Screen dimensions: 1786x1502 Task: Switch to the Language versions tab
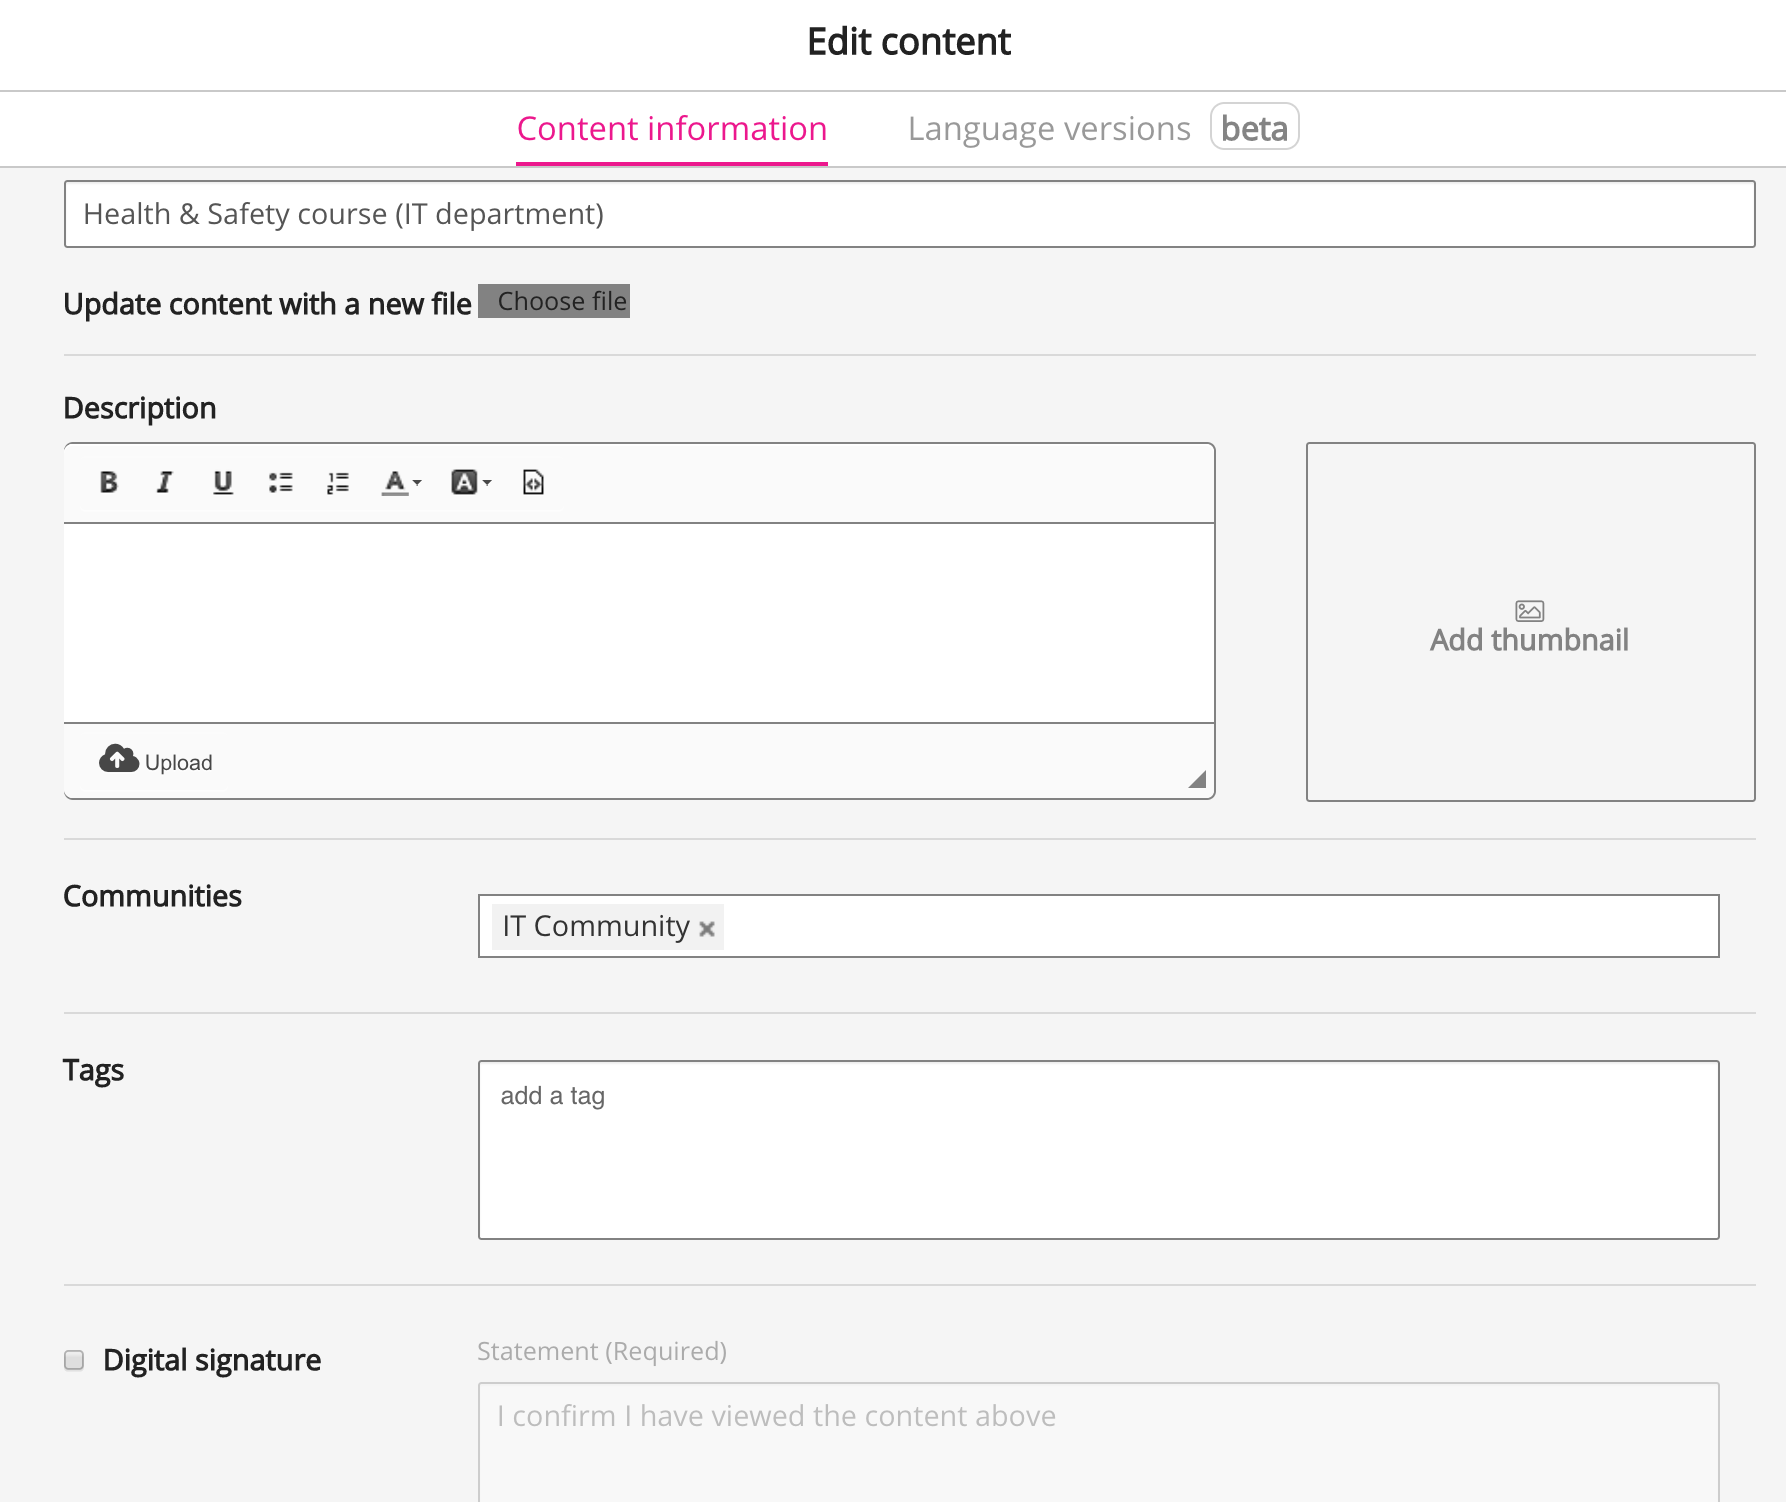pos(1049,129)
